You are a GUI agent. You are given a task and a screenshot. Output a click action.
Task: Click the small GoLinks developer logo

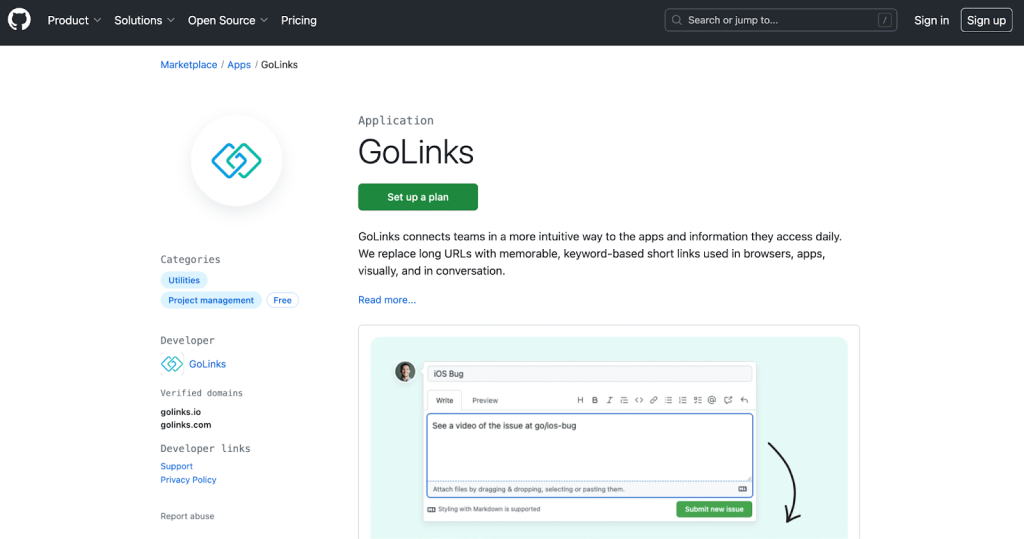point(172,364)
